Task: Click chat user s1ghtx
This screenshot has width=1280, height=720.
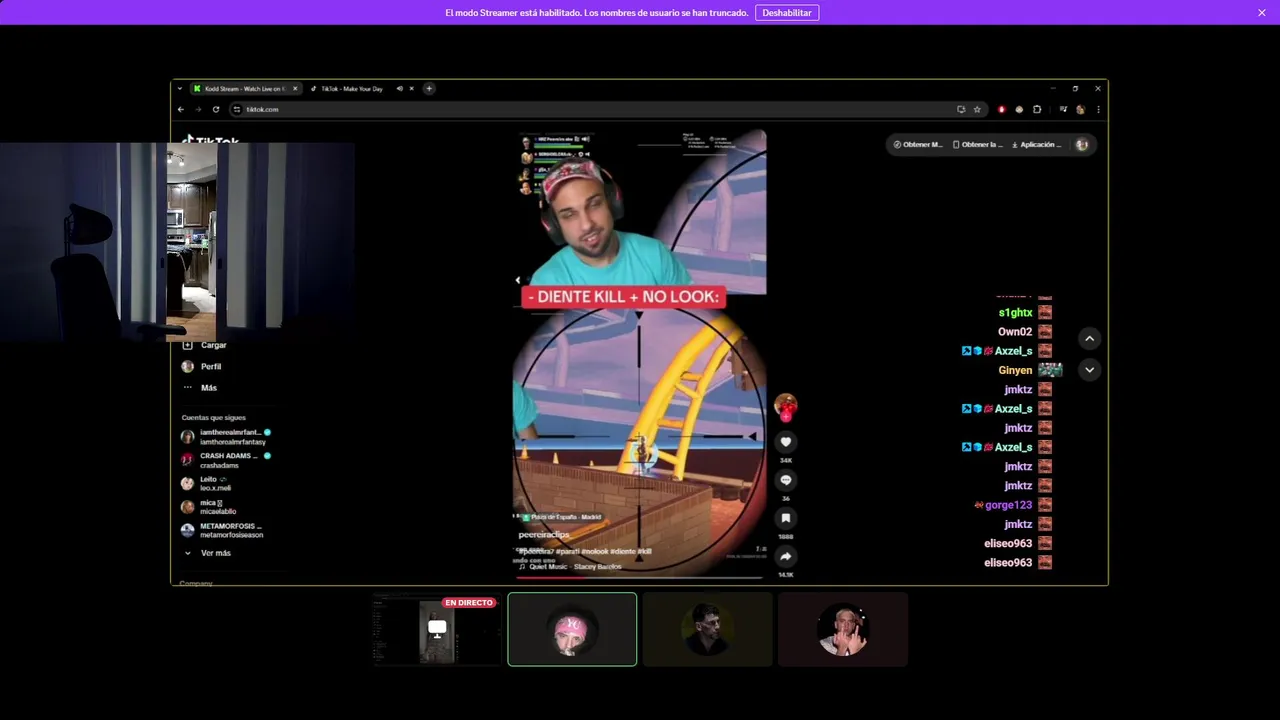Action: (1015, 313)
